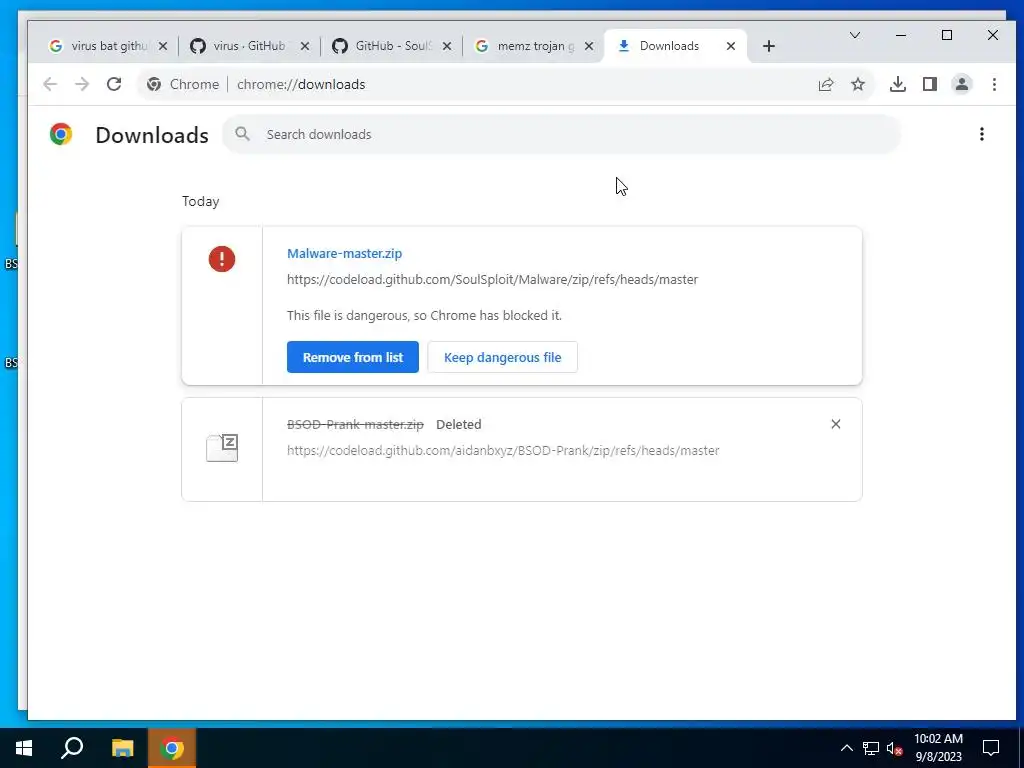This screenshot has width=1024, height=768.
Task: Click the 'Today' date heading
Action: point(200,201)
